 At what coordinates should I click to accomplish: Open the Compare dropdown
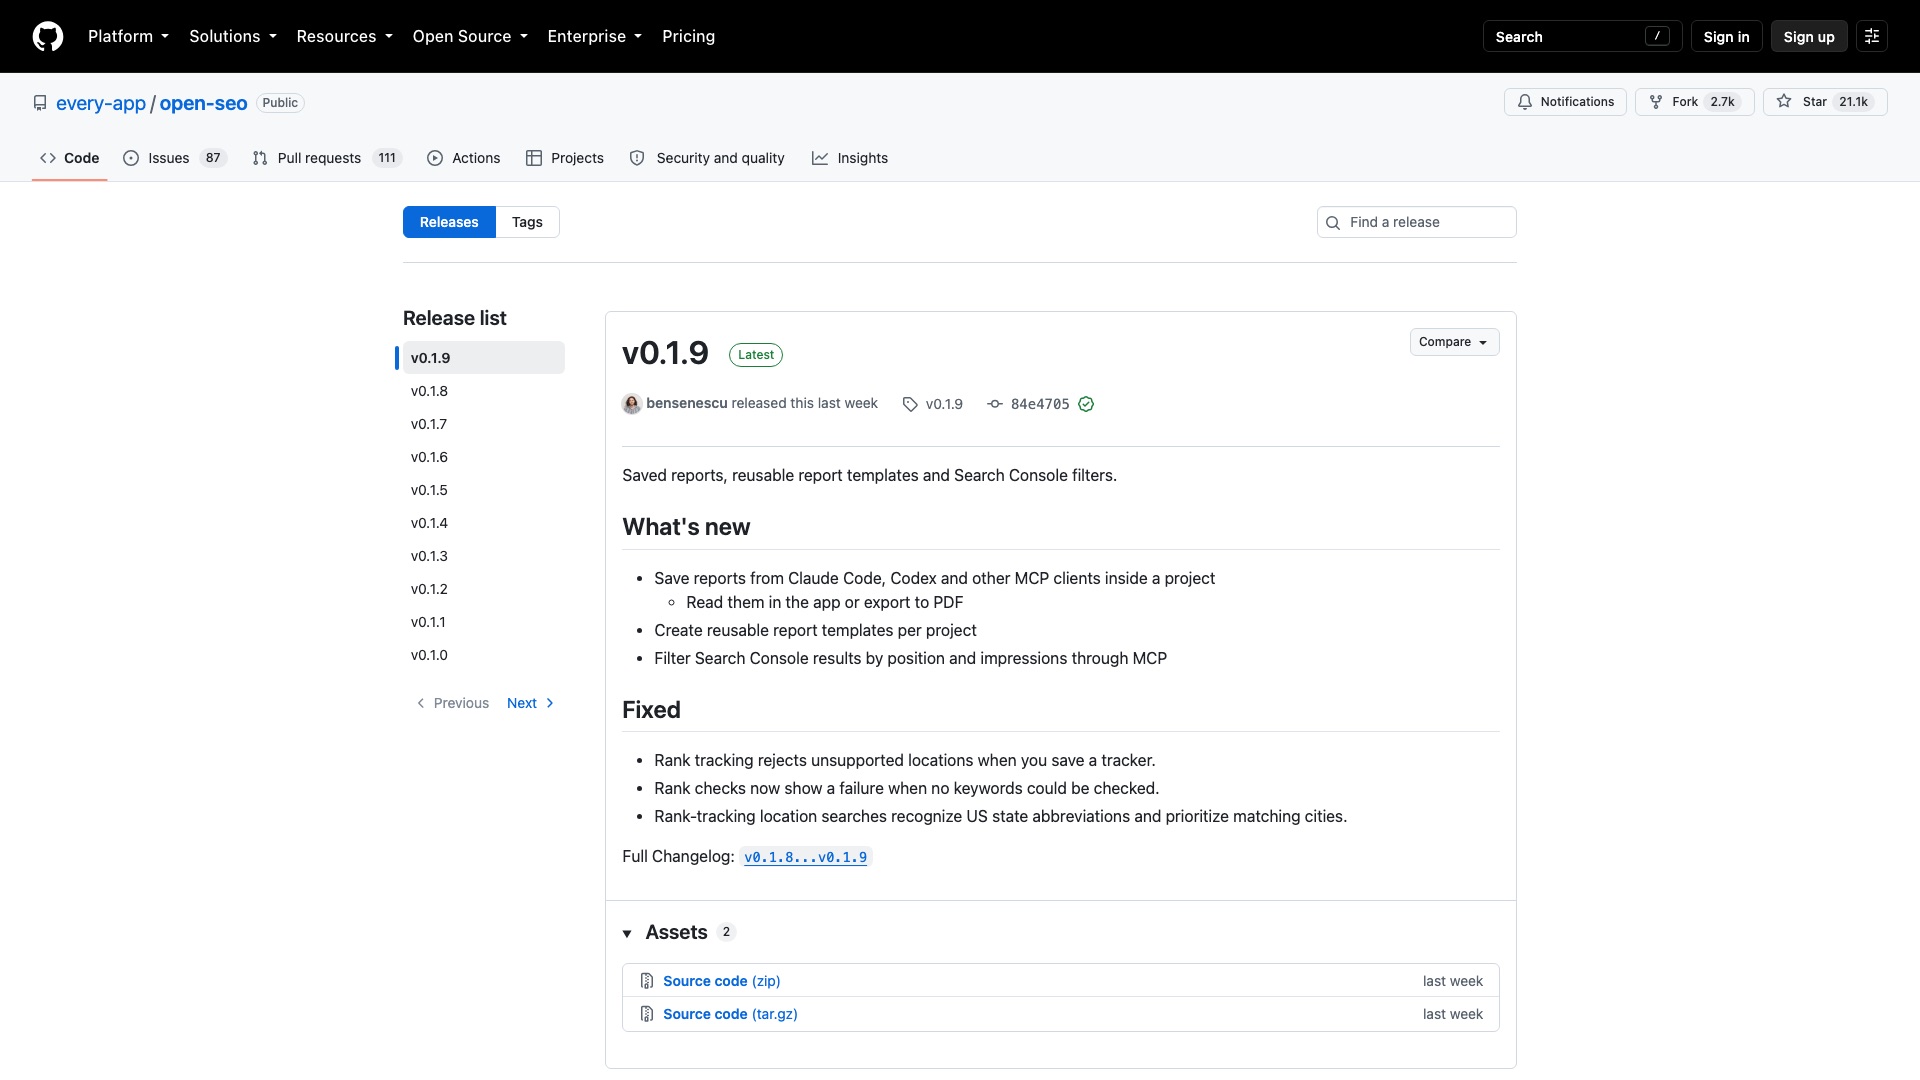click(x=1454, y=342)
